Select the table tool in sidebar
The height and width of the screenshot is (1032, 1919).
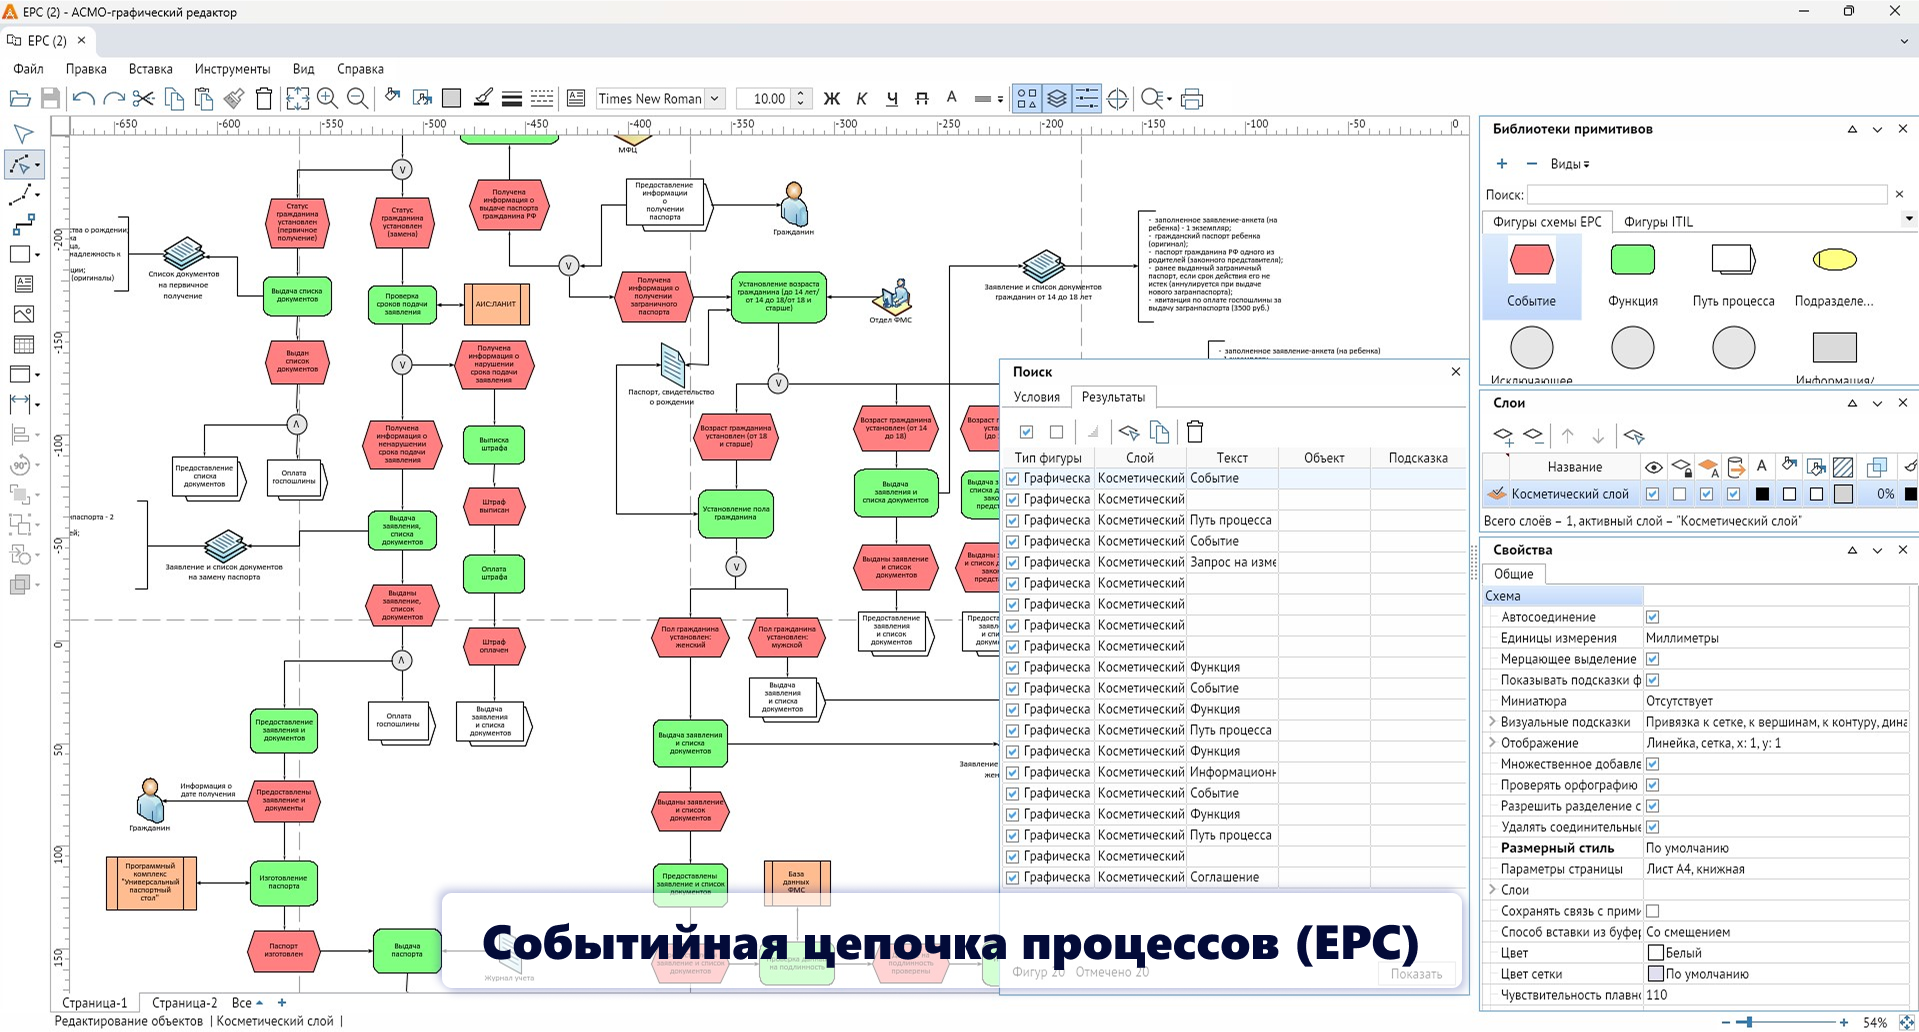pyautogui.click(x=22, y=344)
